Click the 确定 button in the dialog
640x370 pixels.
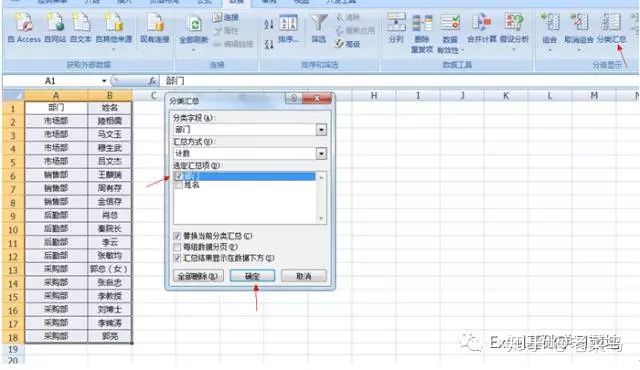coord(252,276)
